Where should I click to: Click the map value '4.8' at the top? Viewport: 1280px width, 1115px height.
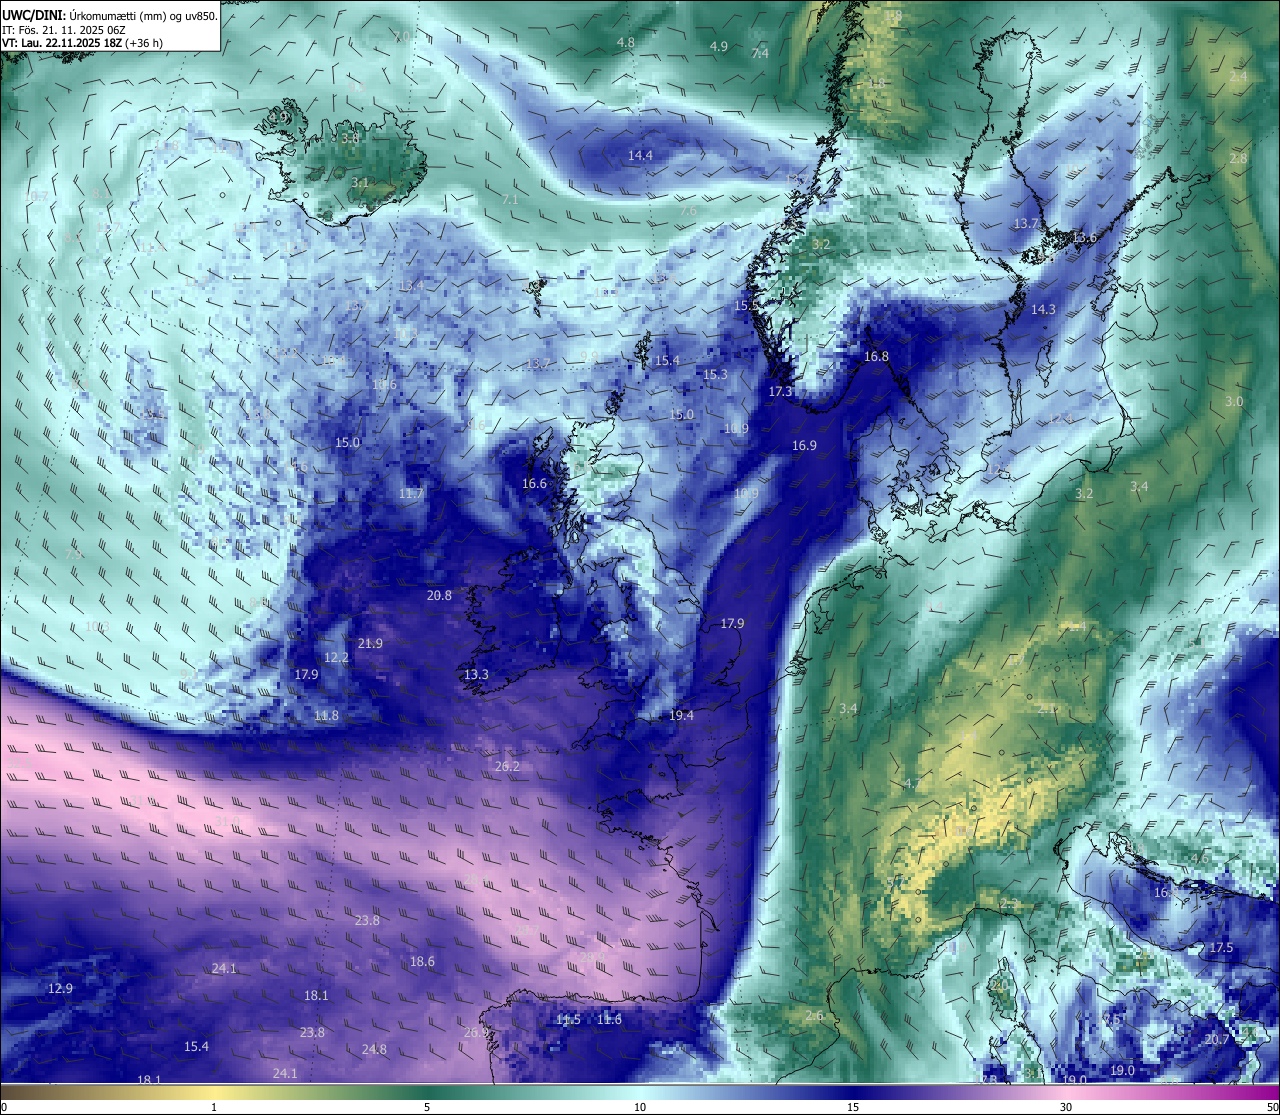tap(626, 43)
